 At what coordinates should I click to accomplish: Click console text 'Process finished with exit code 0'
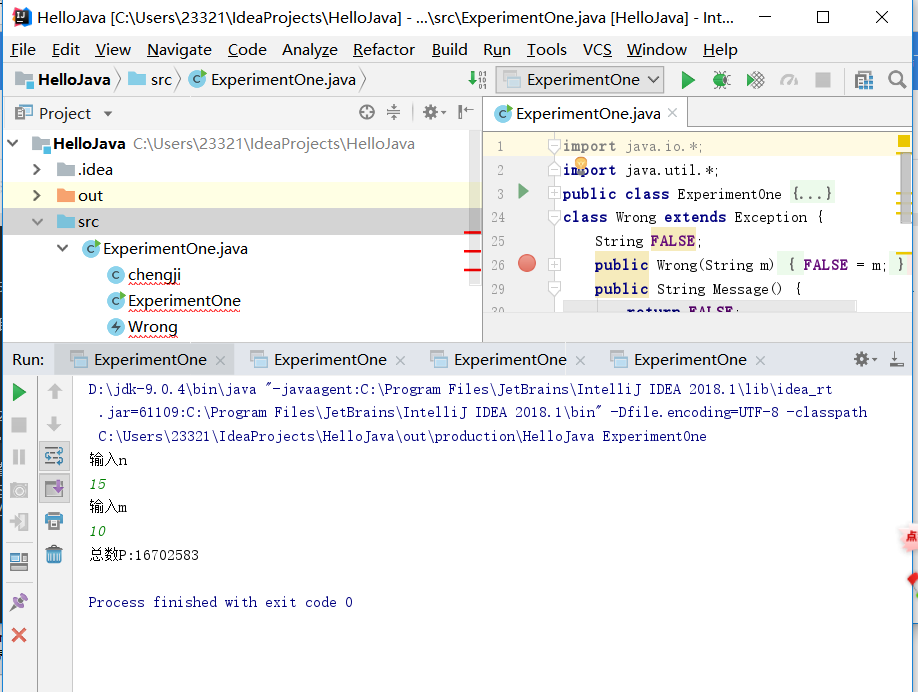pyautogui.click(x=220, y=602)
